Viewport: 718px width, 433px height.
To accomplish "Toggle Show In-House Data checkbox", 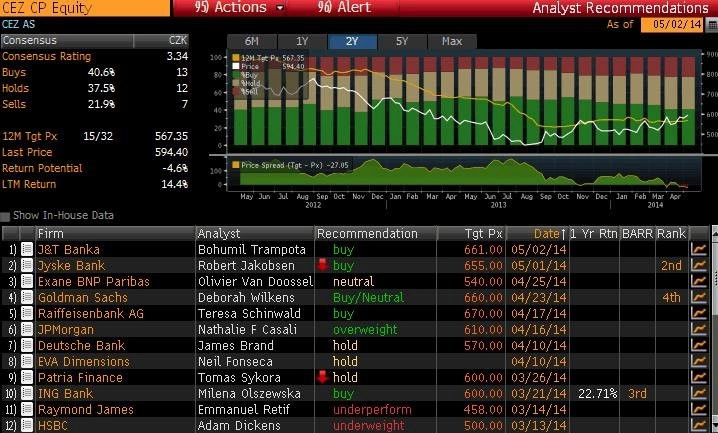I will (x=5, y=216).
